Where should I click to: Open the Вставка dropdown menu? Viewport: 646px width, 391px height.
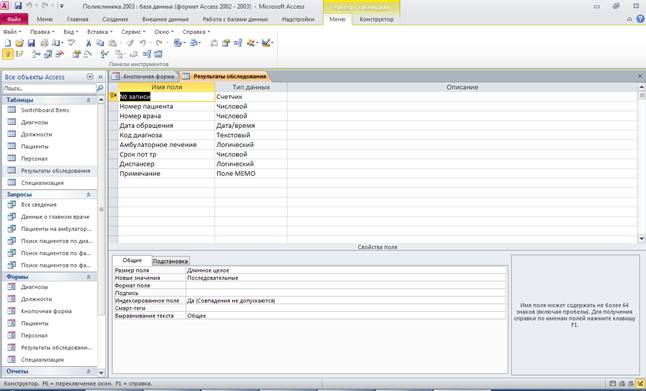[100, 32]
